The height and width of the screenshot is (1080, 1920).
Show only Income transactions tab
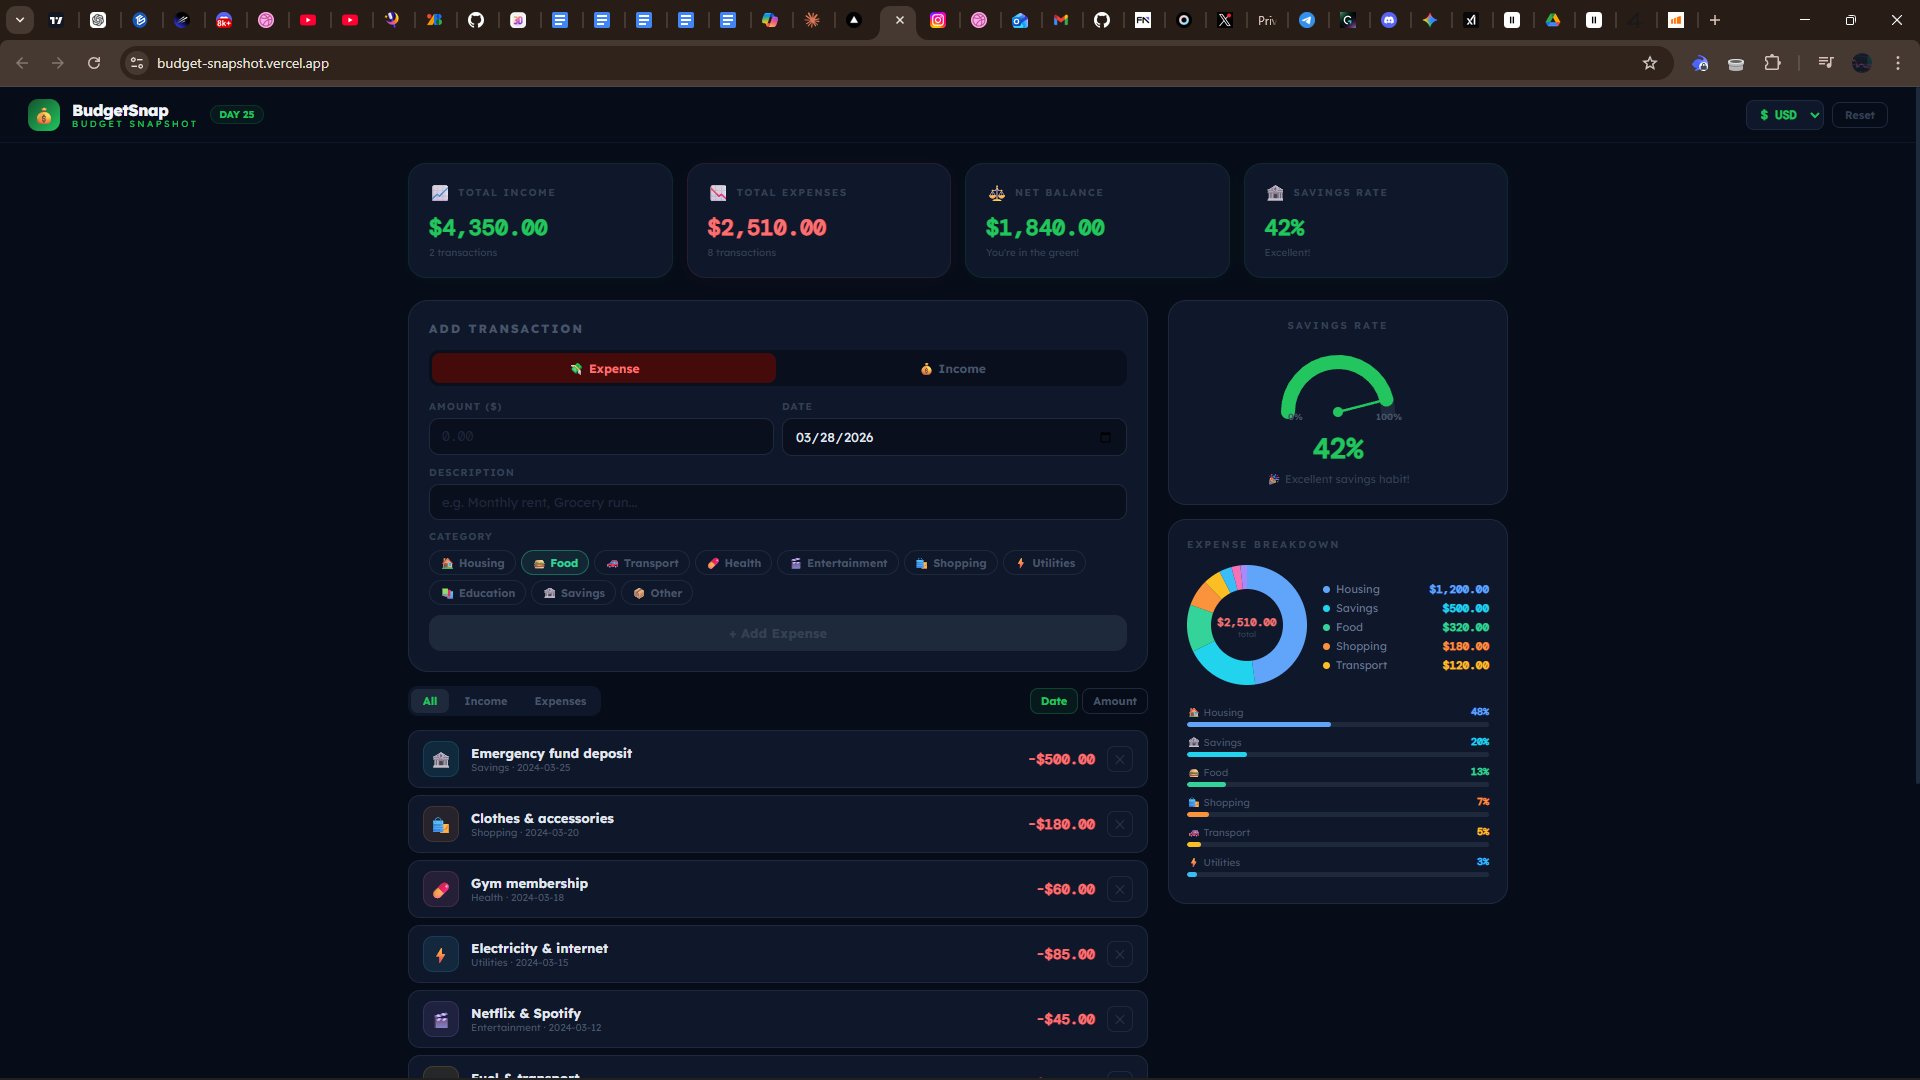pos(485,702)
